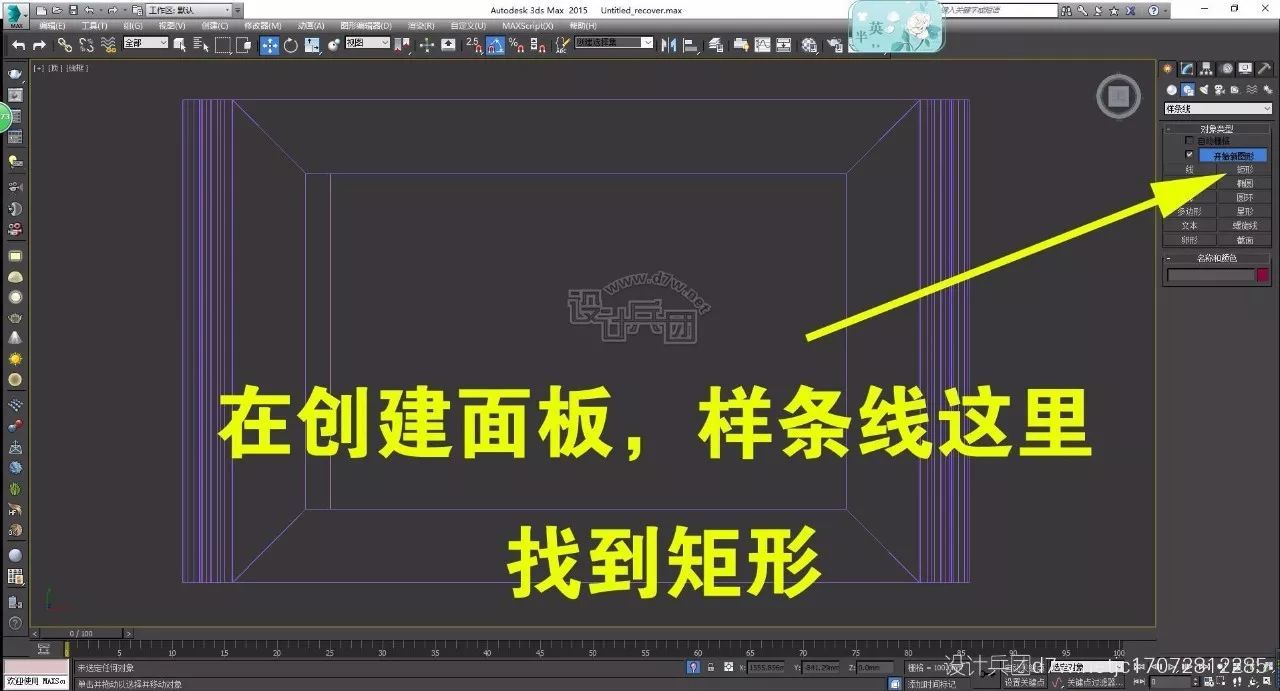Open the named selection sets dropdown
The image size is (1280, 691).
point(615,43)
